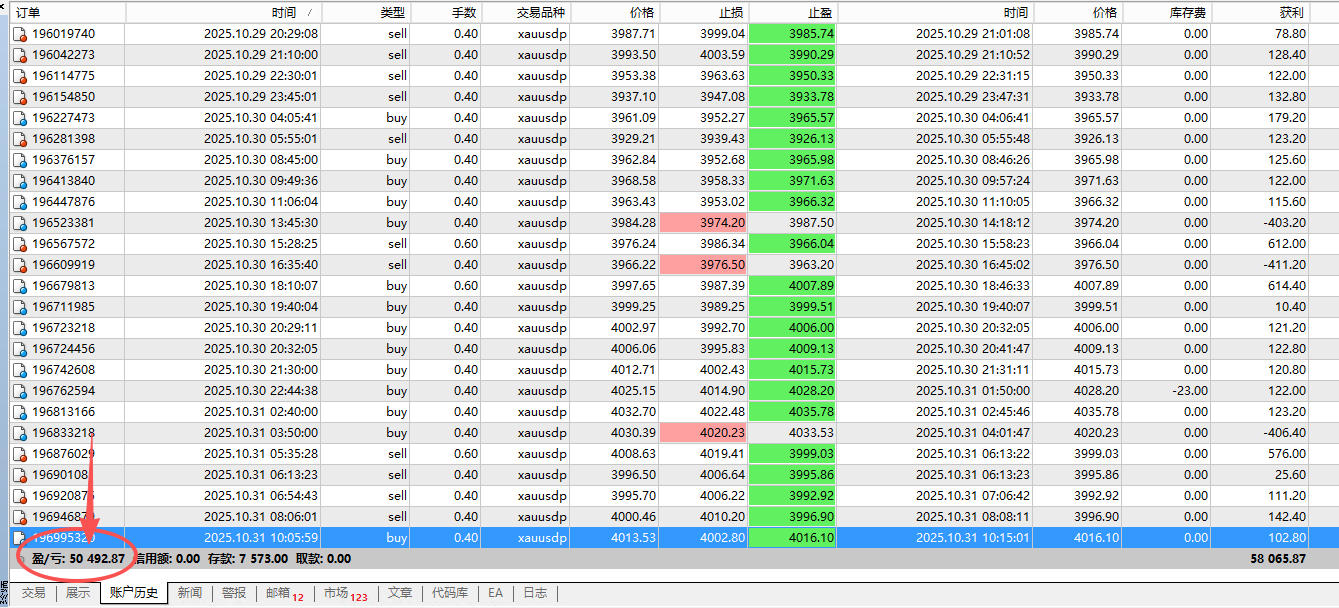1339x608 pixels.
Task: Sort by the 止盈 column header
Action: (793, 13)
